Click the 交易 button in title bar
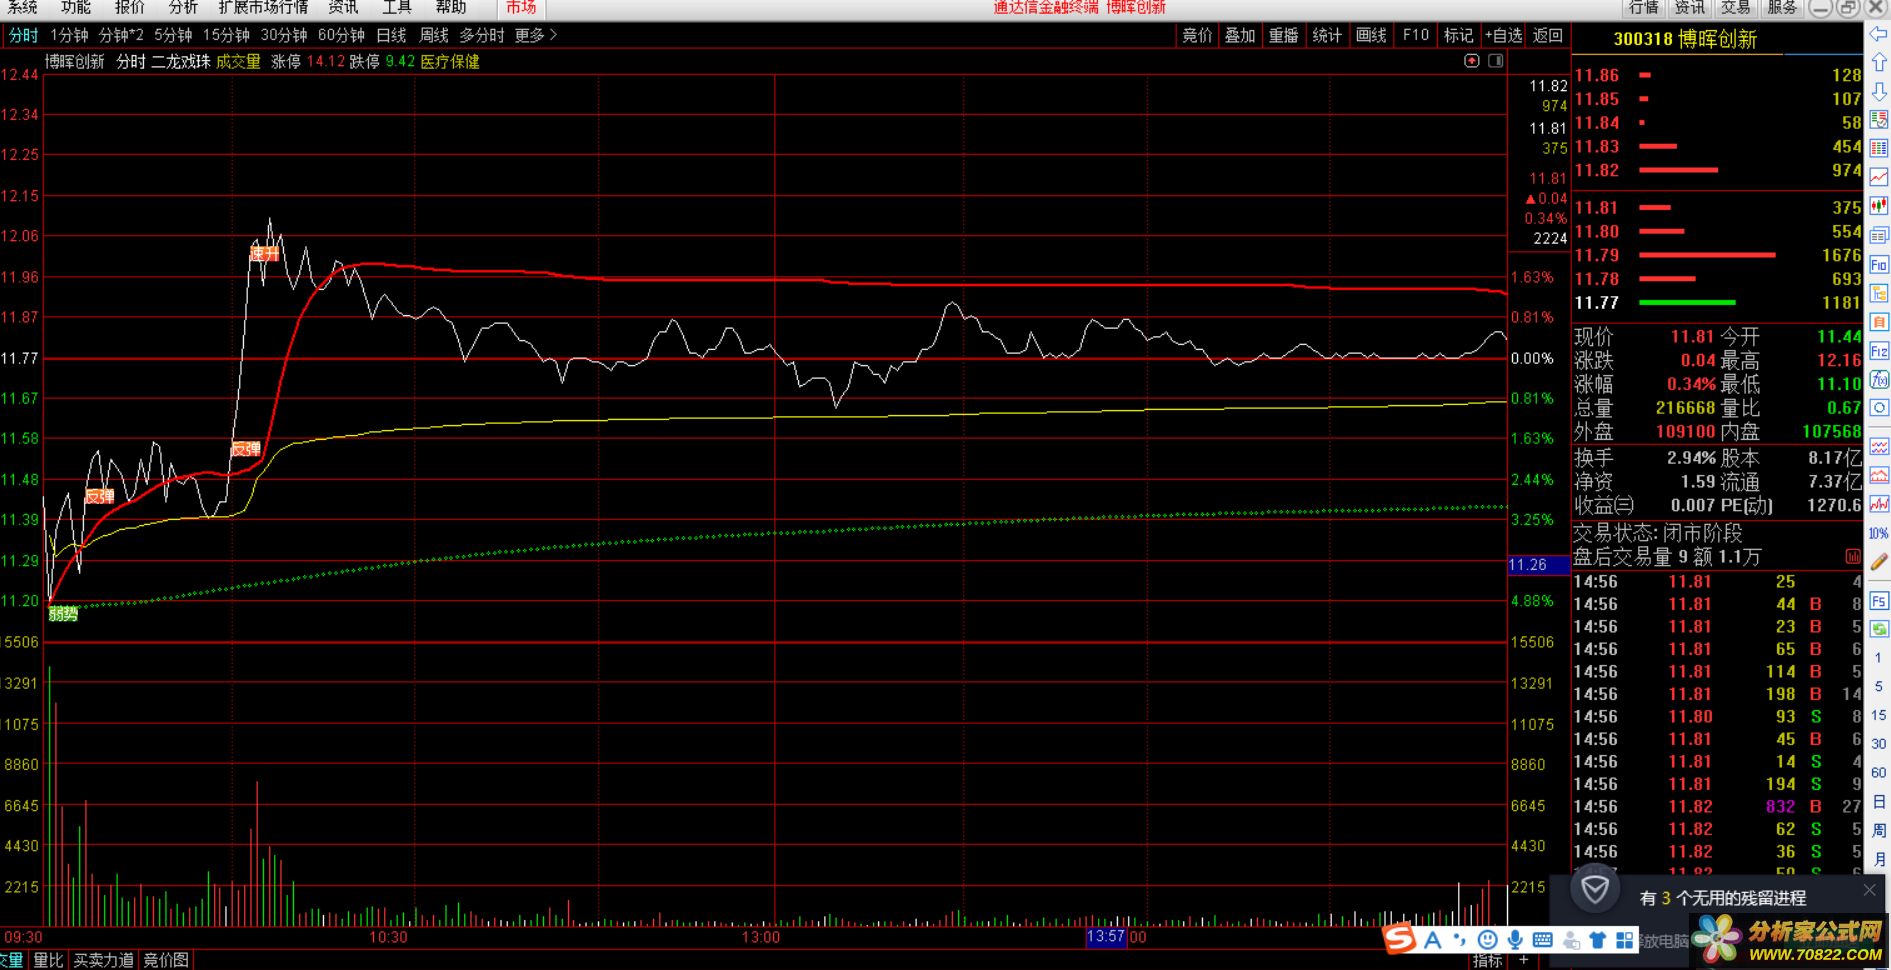The image size is (1891, 970). [x=1736, y=7]
